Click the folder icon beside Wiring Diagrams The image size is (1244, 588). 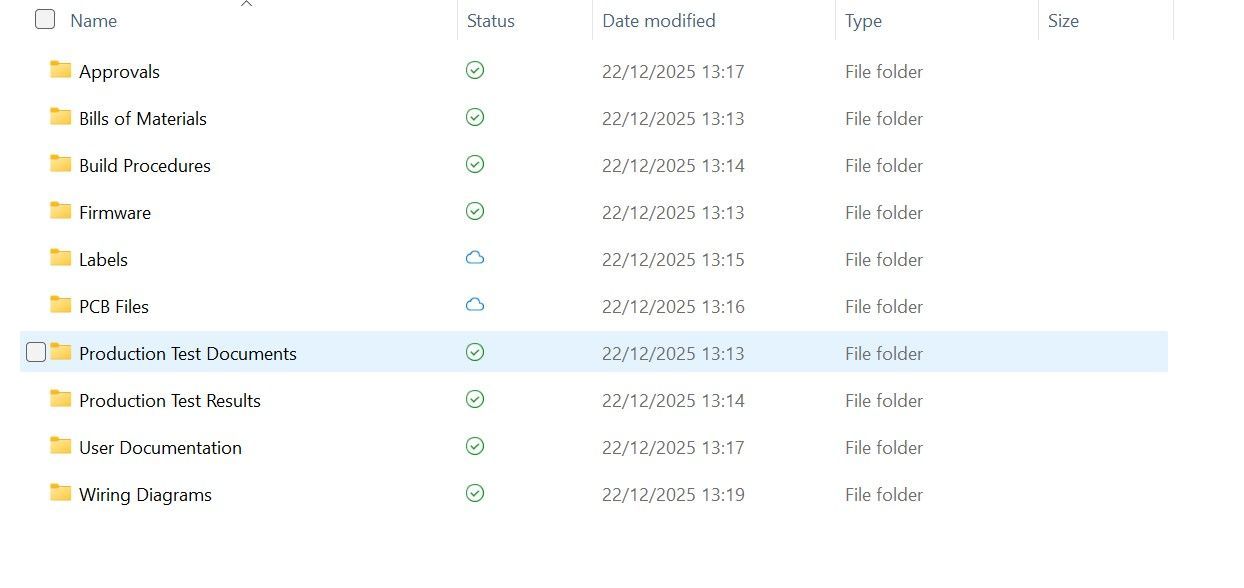60,493
